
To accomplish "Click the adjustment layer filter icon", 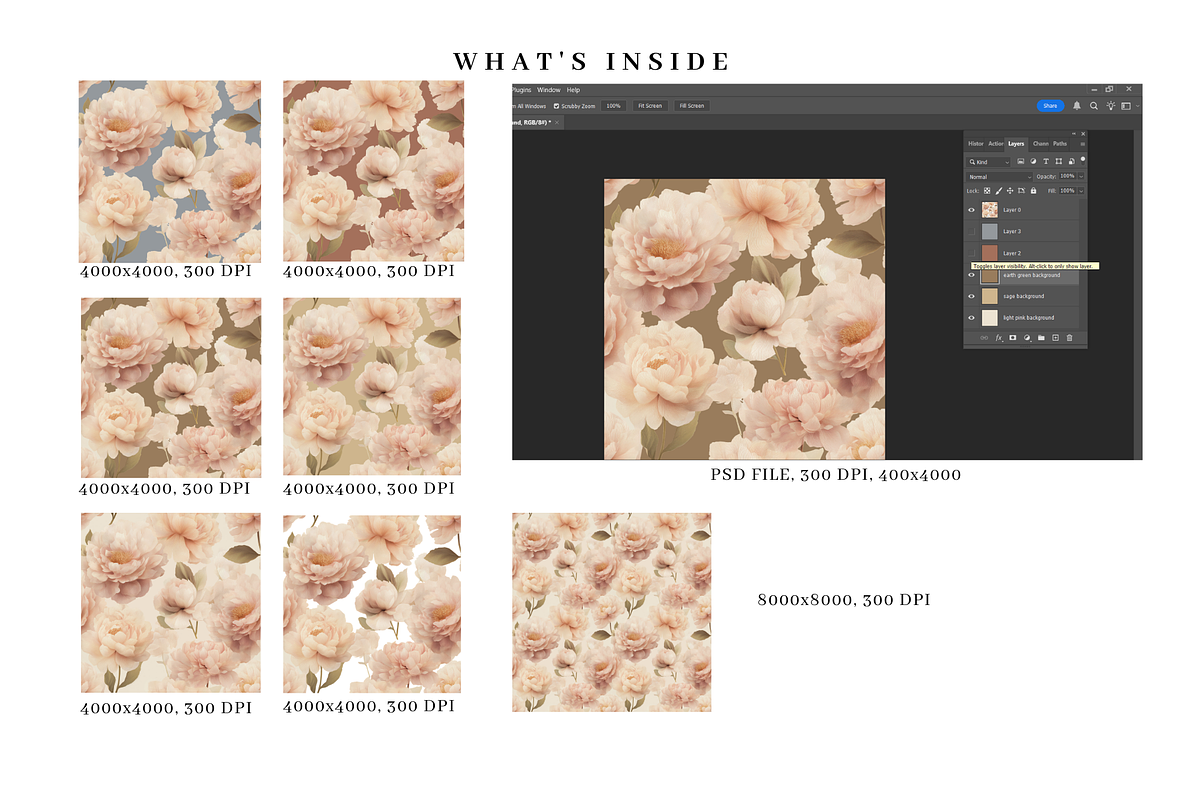I will (x=1033, y=161).
